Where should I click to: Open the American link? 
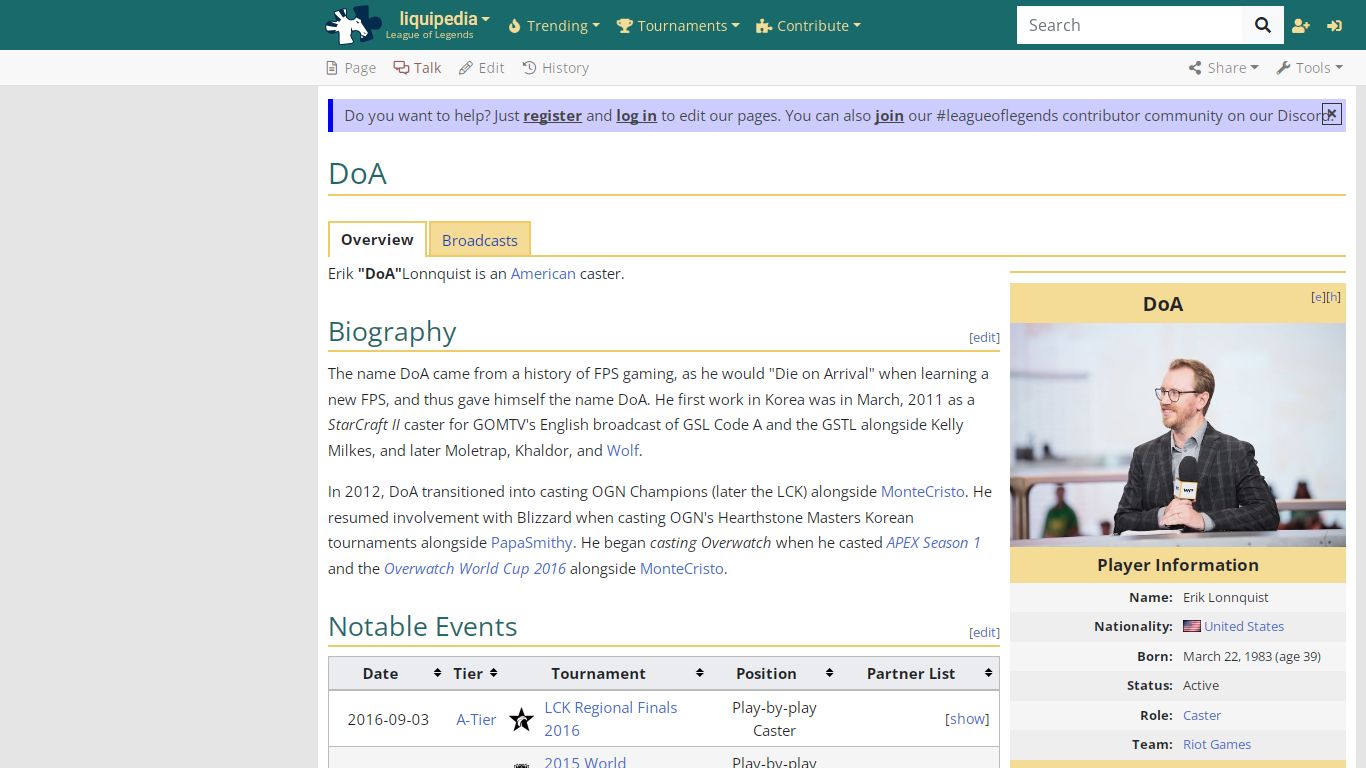[543, 274]
